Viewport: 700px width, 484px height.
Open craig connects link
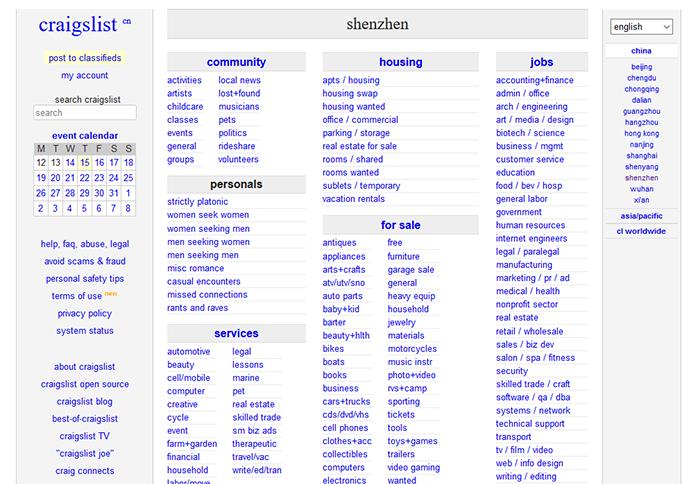(x=85, y=471)
